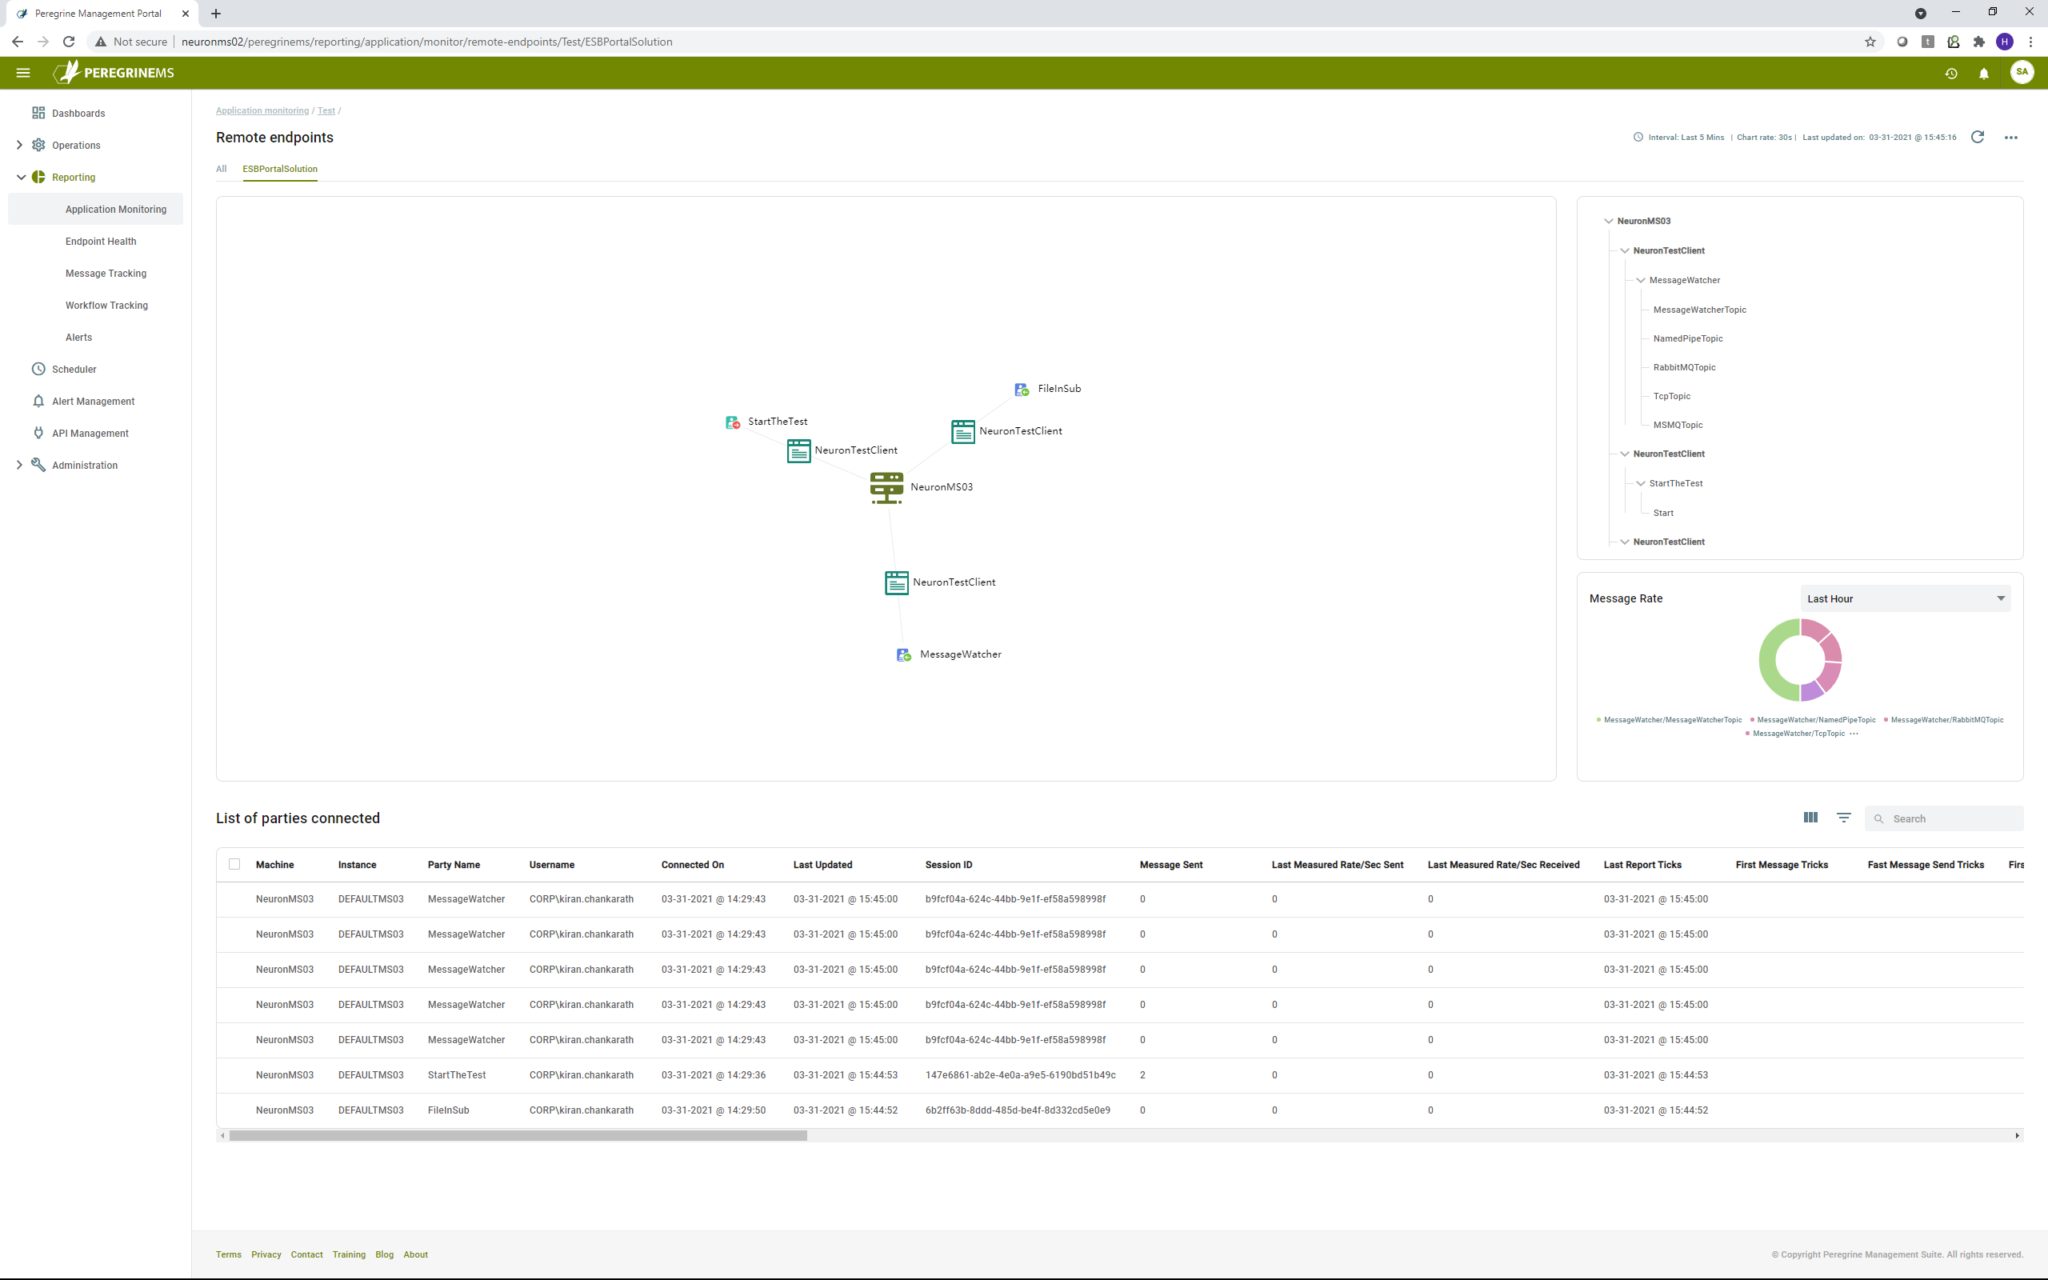The width and height of the screenshot is (2048, 1280).
Task: Expand the Administration sidebar section
Action: click(x=19, y=464)
